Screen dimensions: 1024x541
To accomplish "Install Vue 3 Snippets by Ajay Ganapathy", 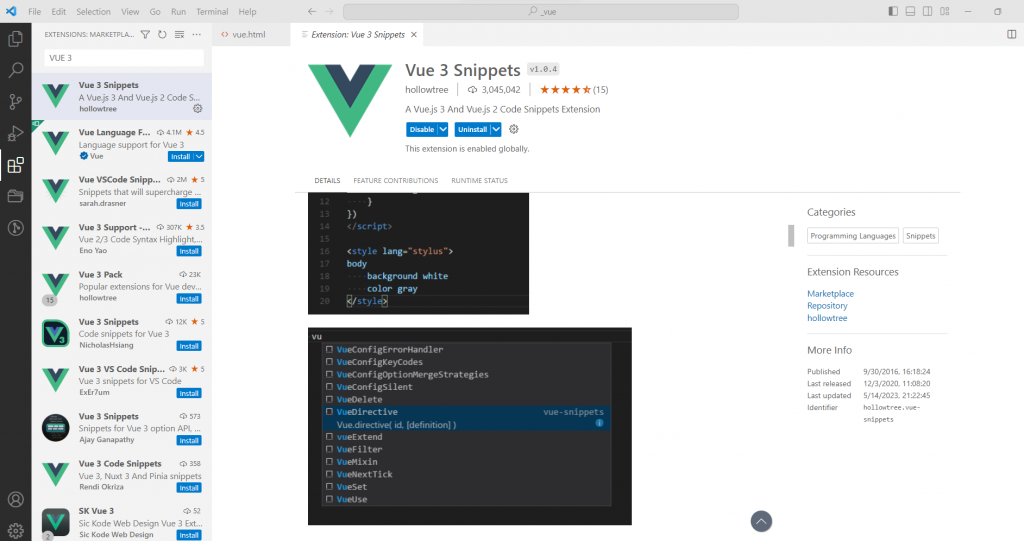I will coord(189,441).
